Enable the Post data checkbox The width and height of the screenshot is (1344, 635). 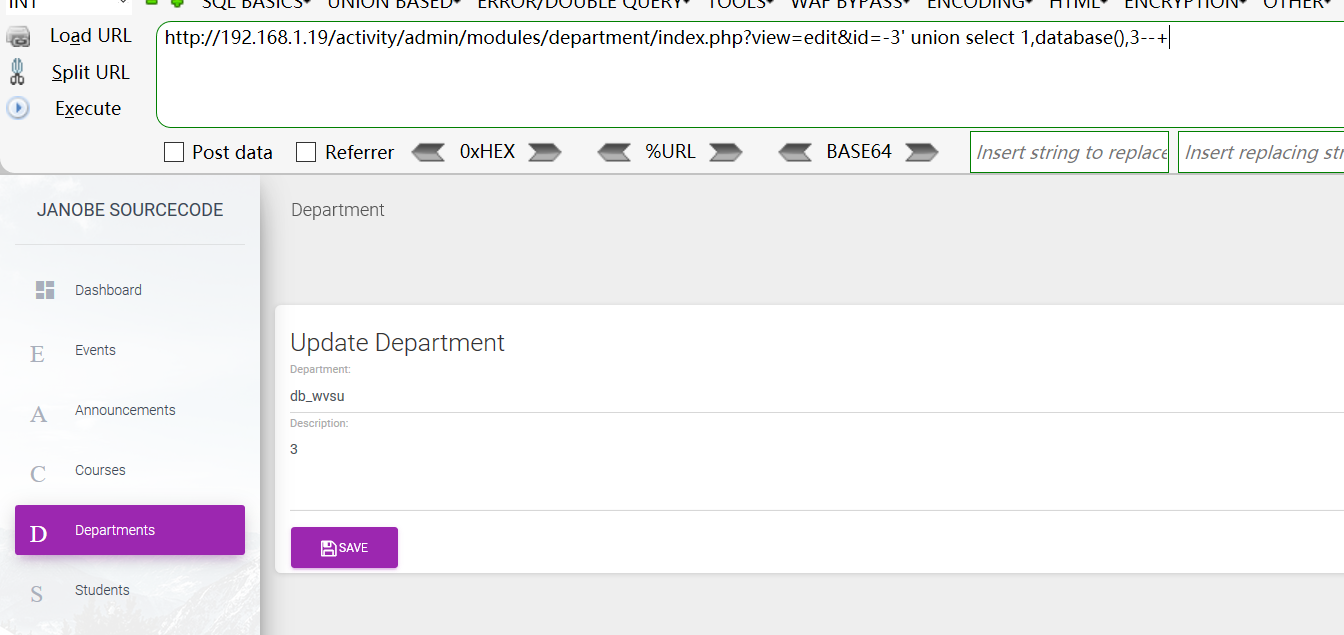point(174,152)
